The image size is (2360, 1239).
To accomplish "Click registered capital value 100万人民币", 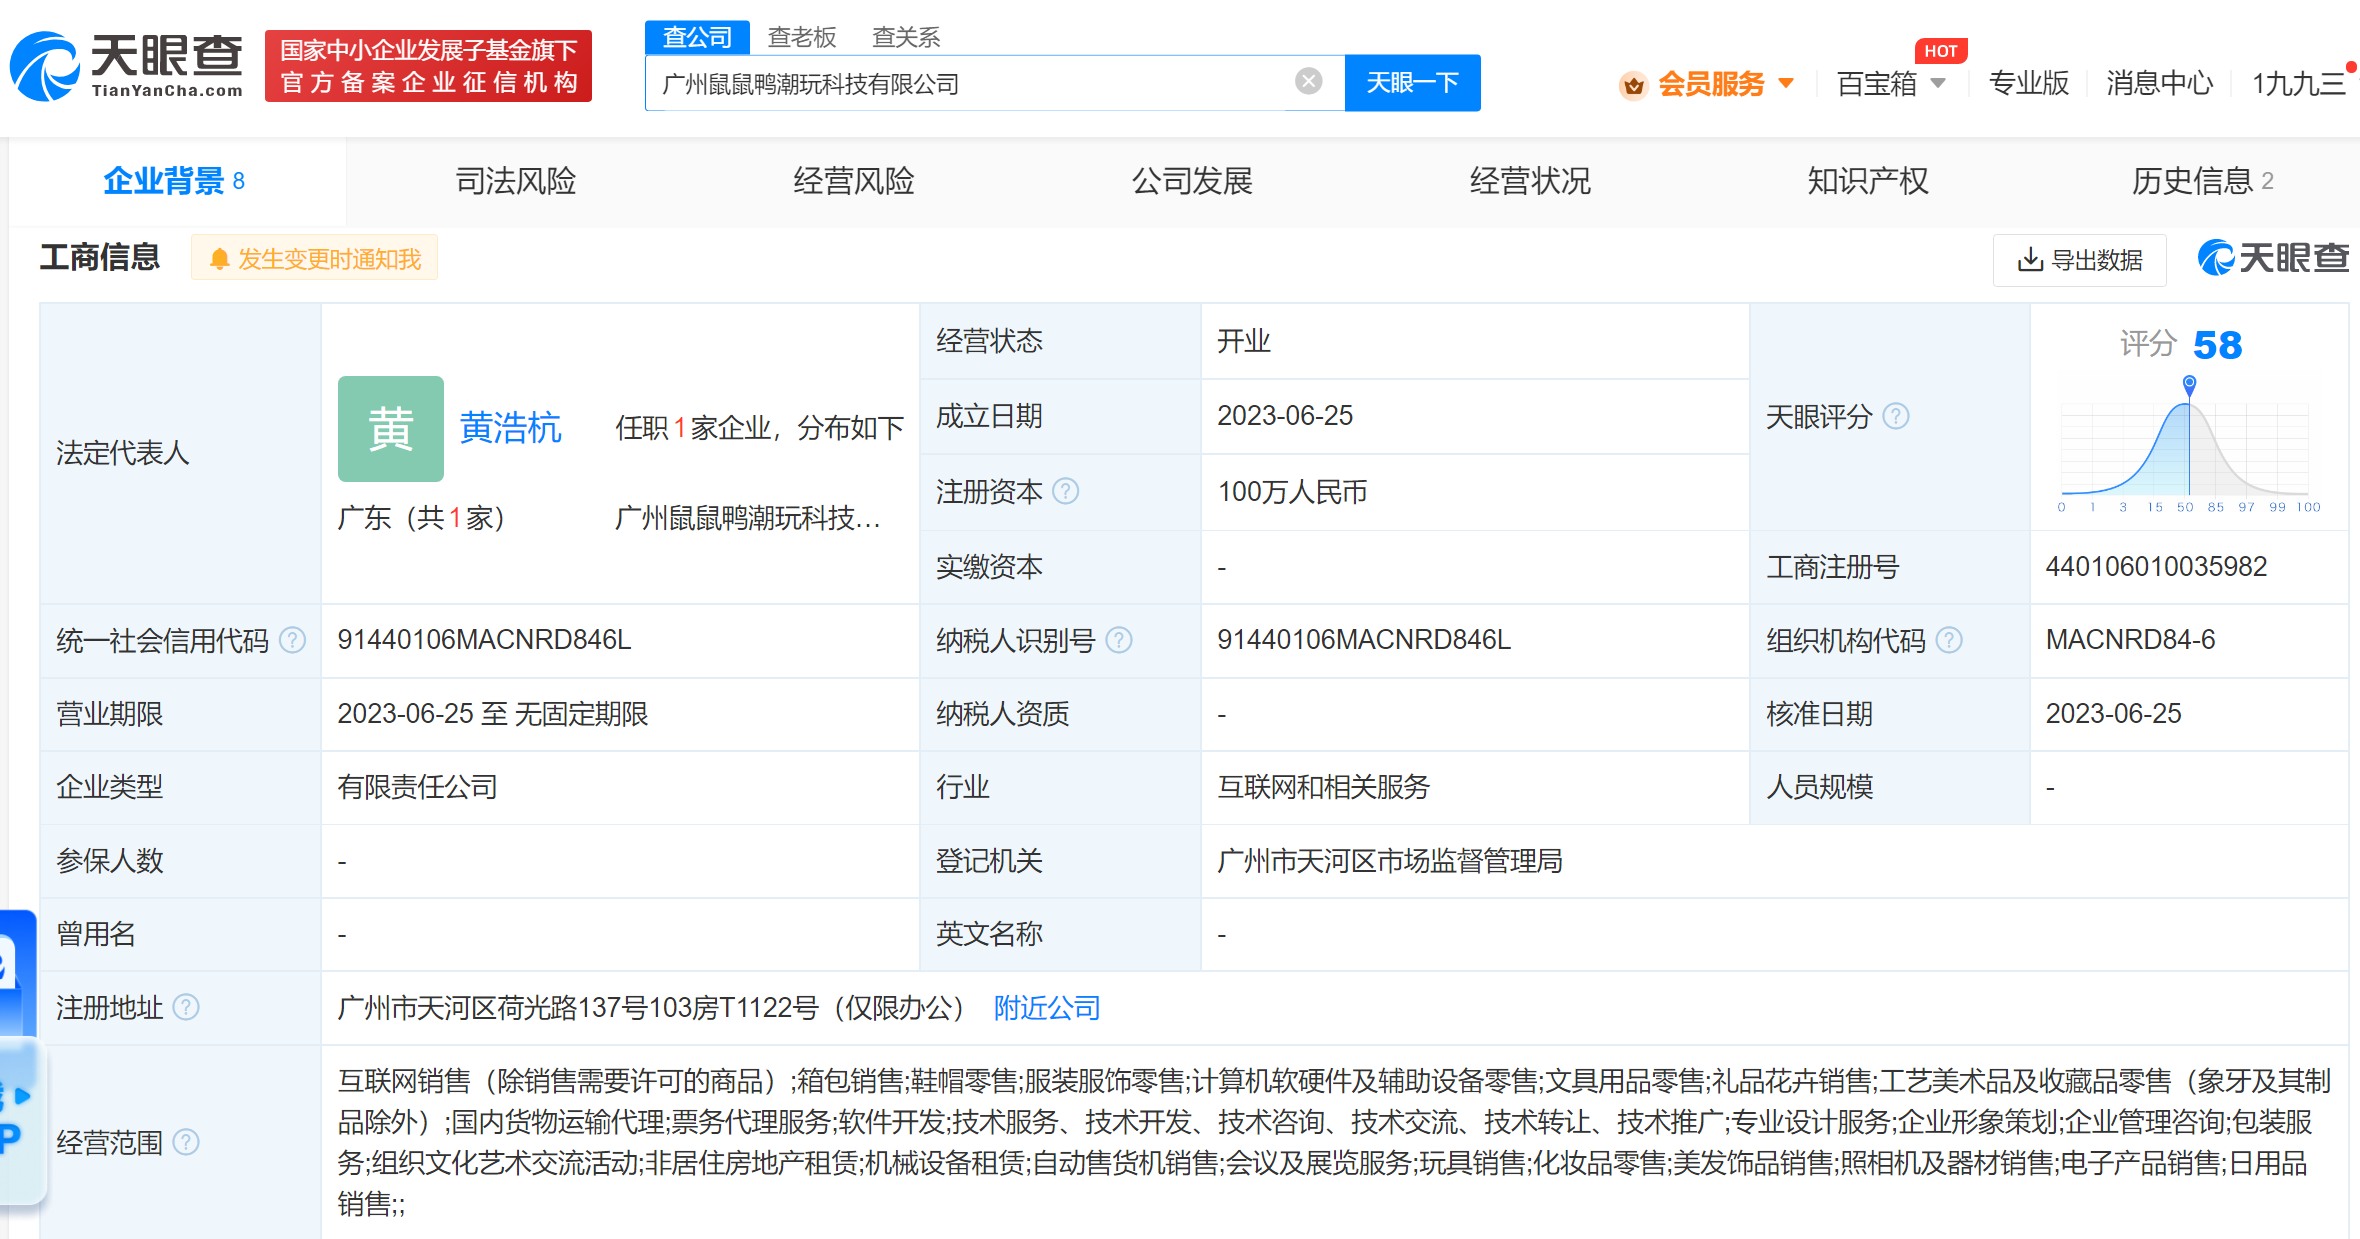I will (1292, 492).
